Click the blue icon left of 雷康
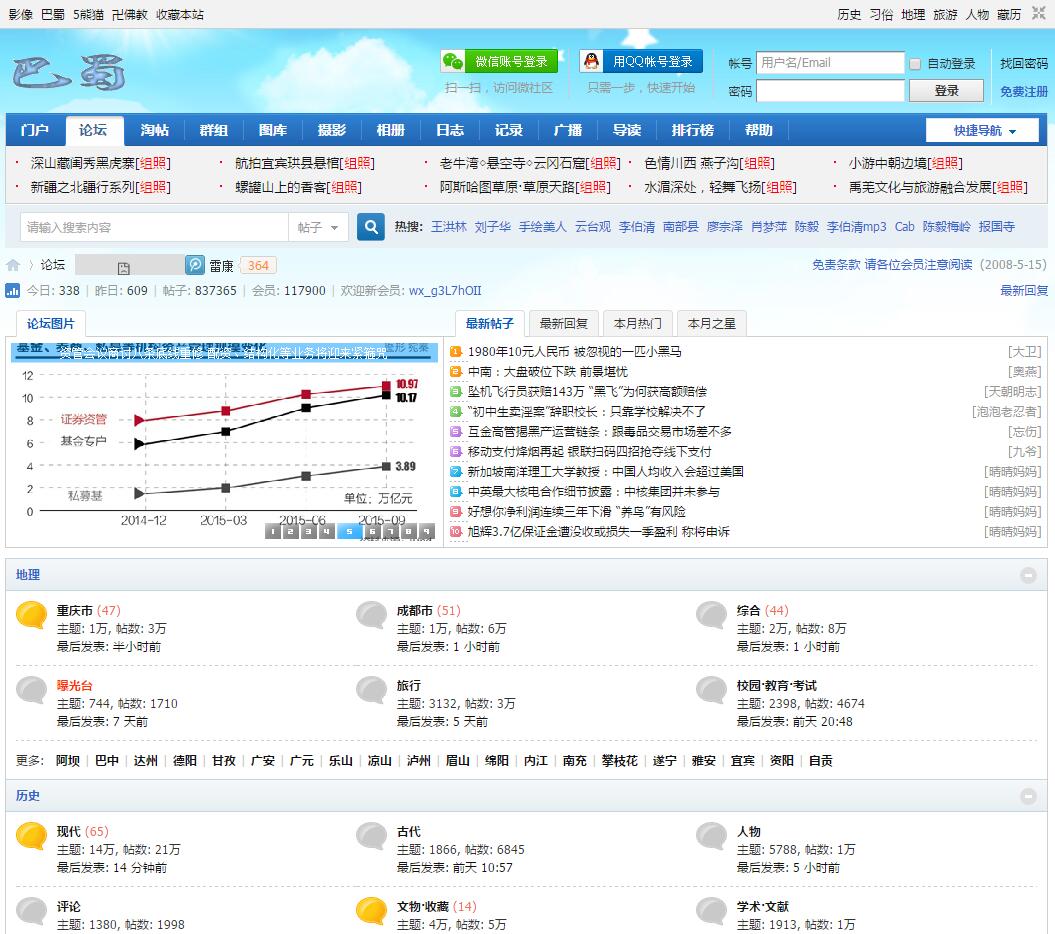This screenshot has width=1055, height=934. 195,265
